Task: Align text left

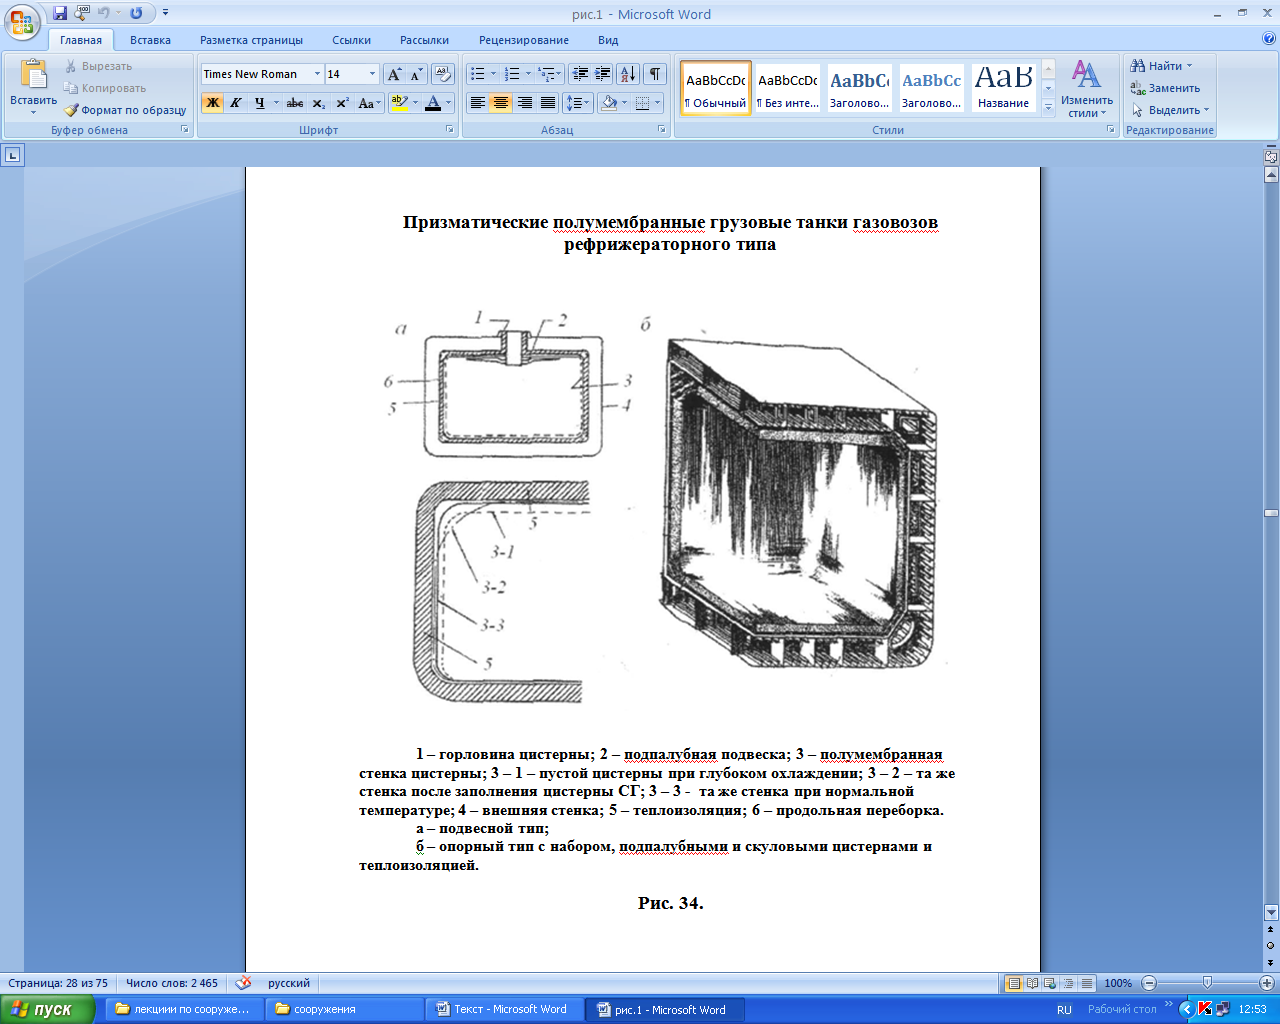Action: (478, 103)
